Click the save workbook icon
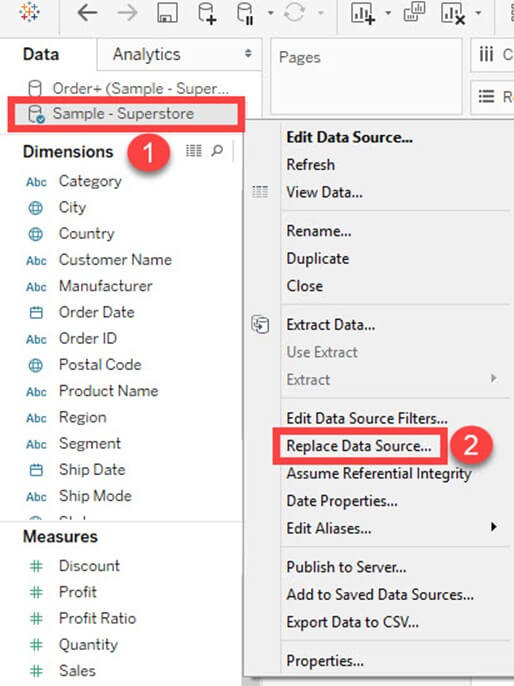This screenshot has height=686, width=514. pos(167,13)
